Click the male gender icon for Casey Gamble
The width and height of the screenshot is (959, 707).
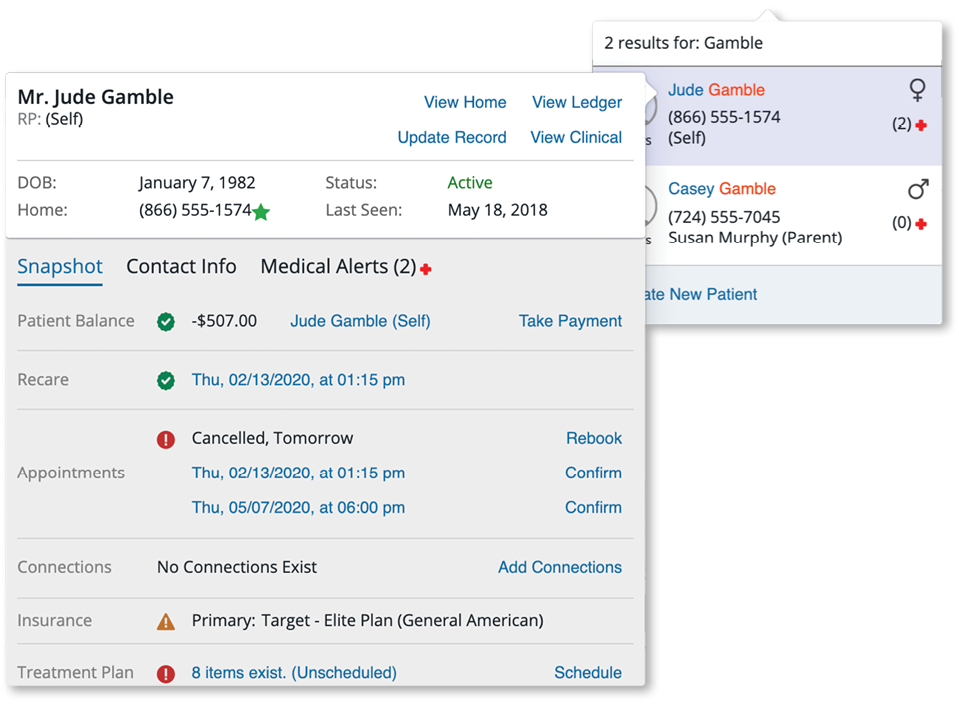point(917,189)
